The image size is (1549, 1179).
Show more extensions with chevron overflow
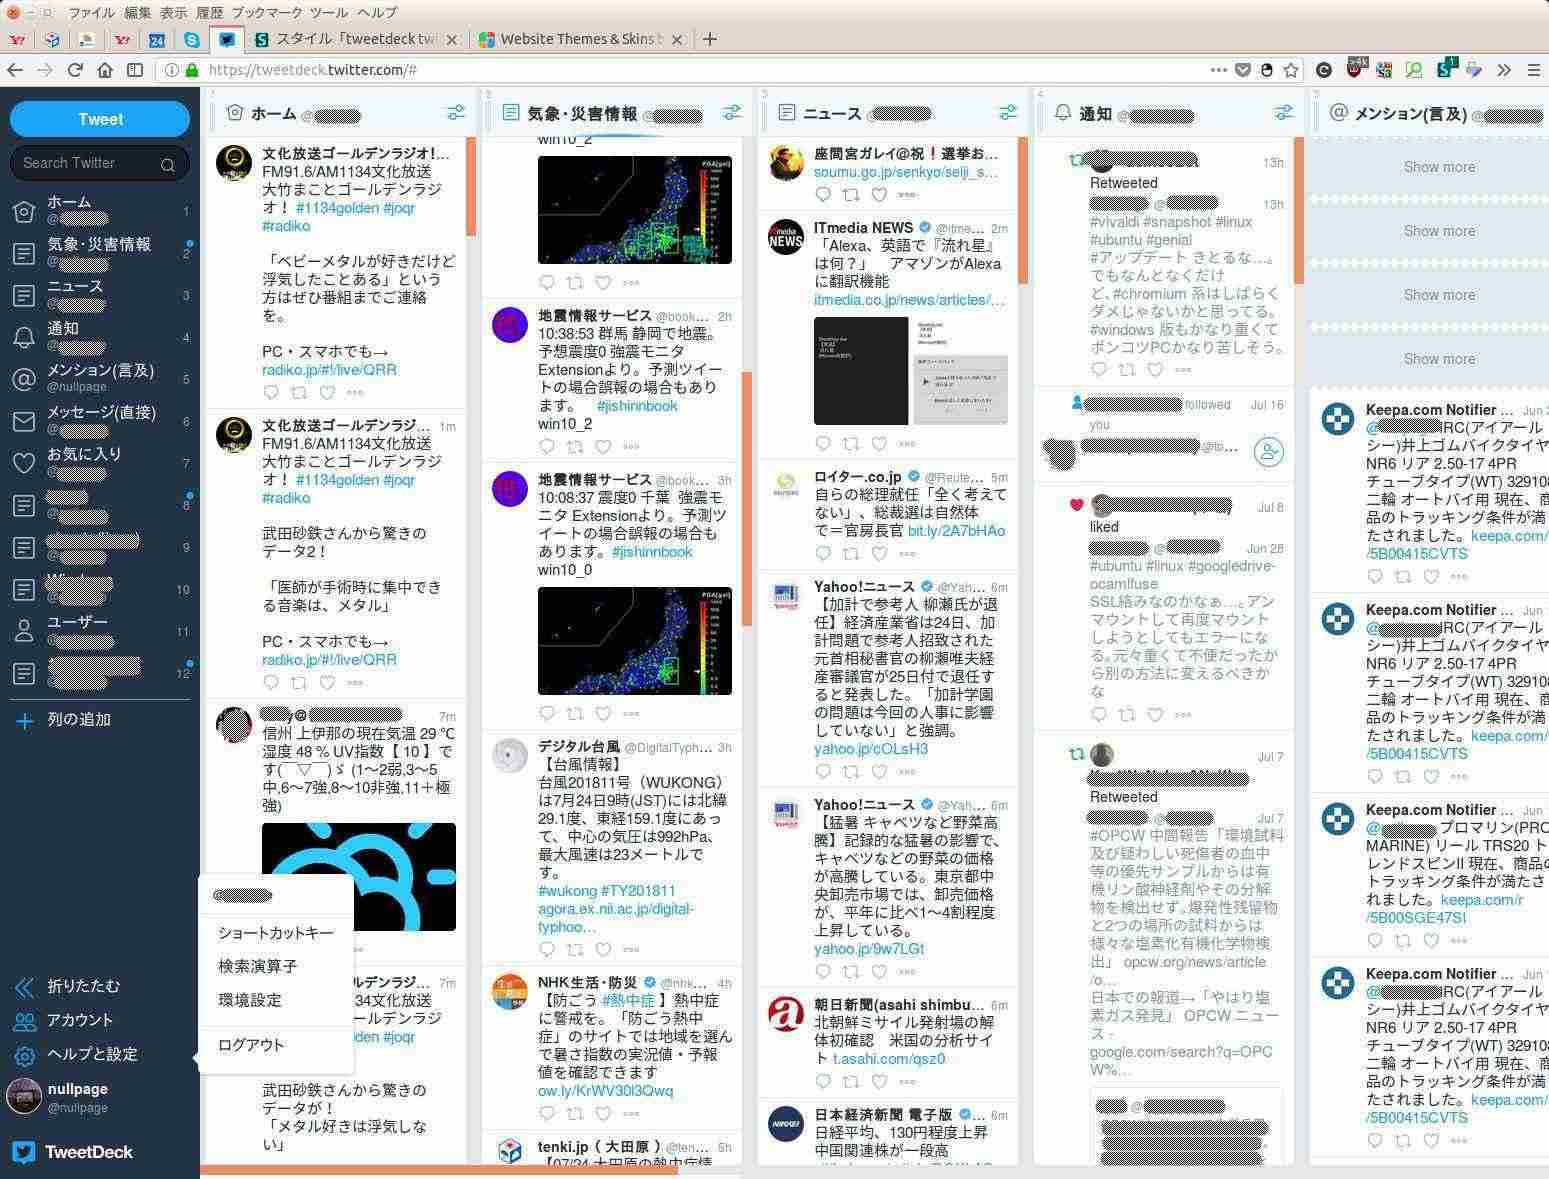tap(1504, 70)
